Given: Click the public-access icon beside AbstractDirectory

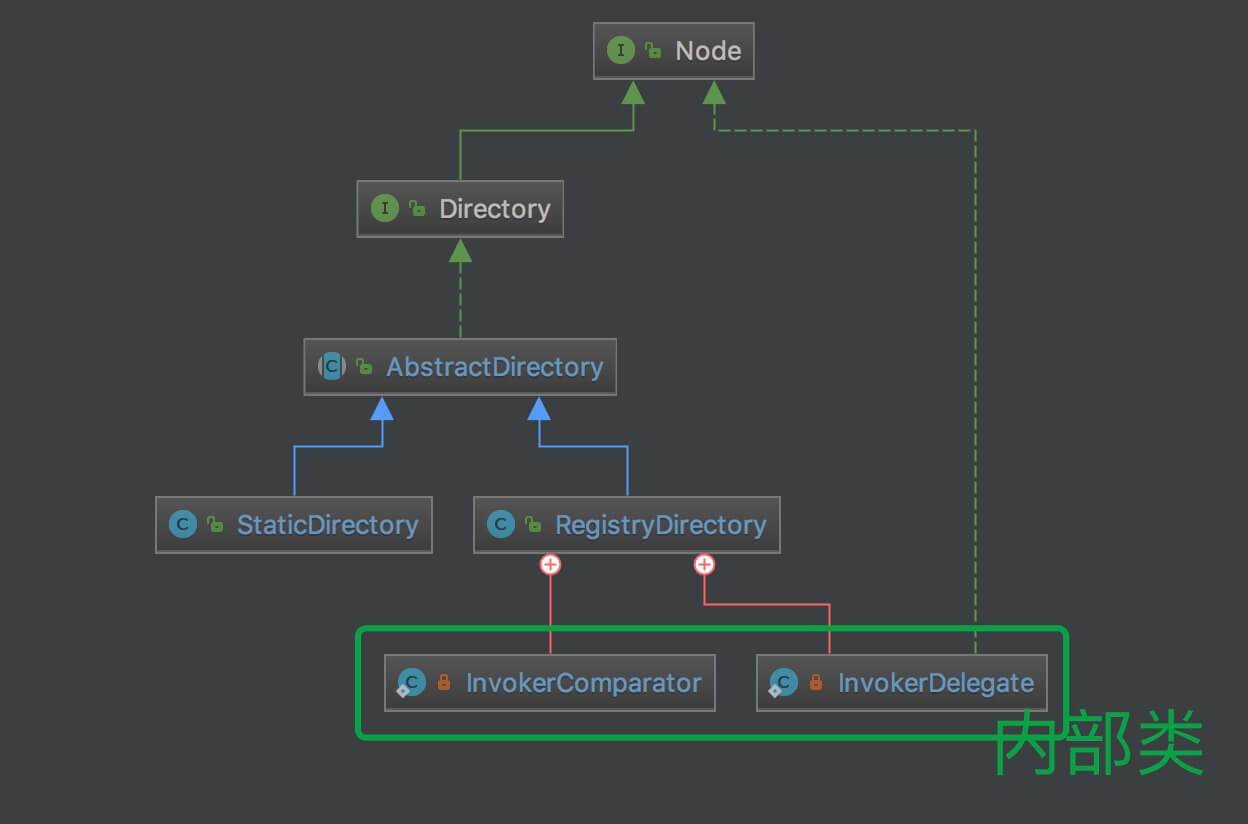Looking at the screenshot, I should (365, 367).
